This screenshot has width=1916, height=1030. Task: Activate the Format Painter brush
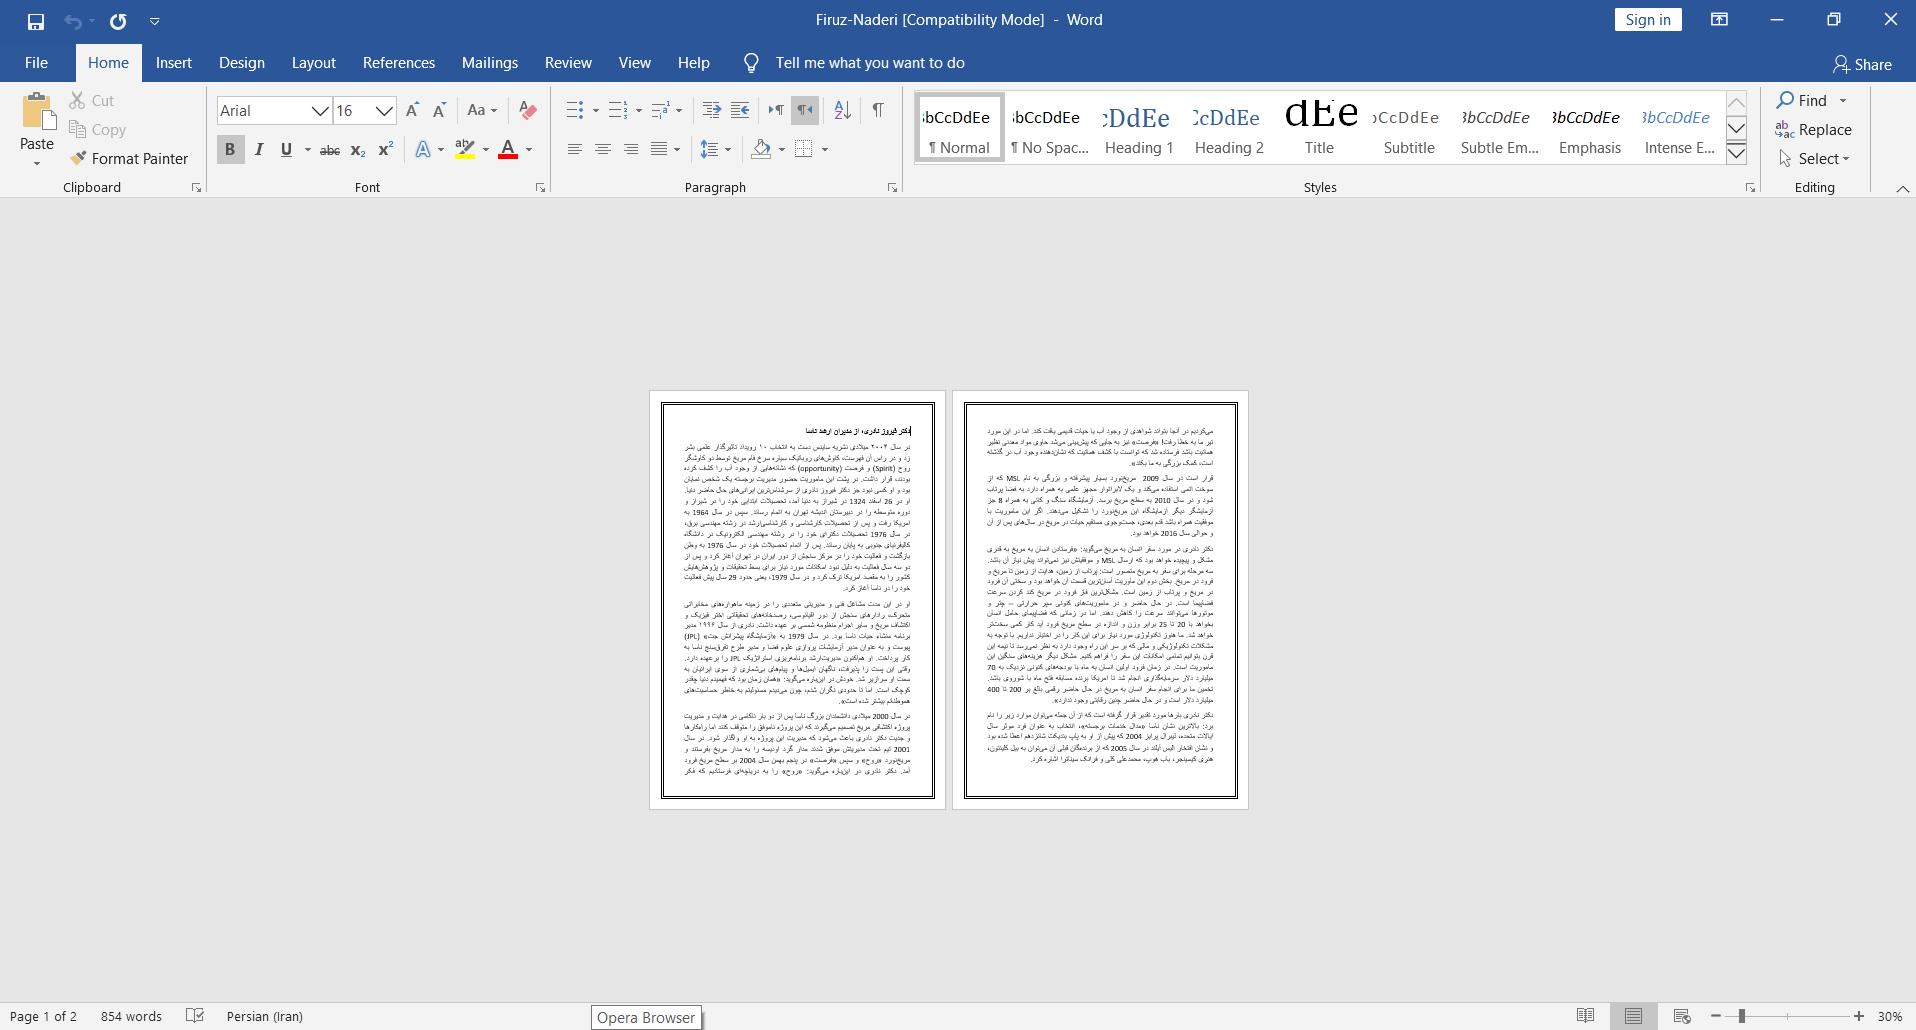coord(129,158)
